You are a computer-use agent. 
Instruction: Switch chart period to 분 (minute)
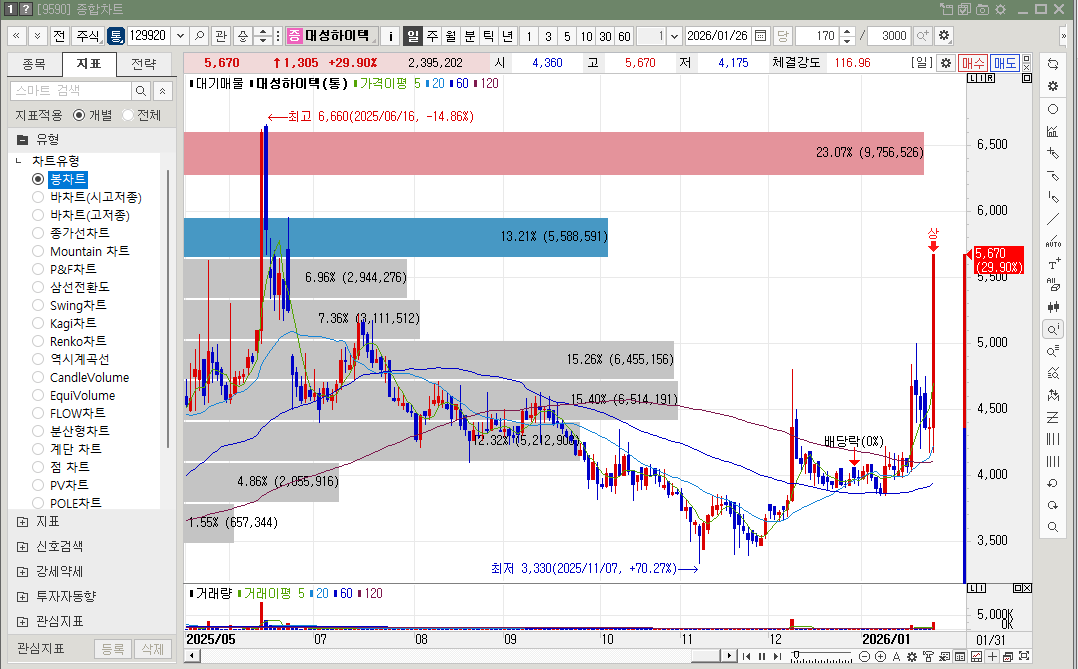coord(470,36)
